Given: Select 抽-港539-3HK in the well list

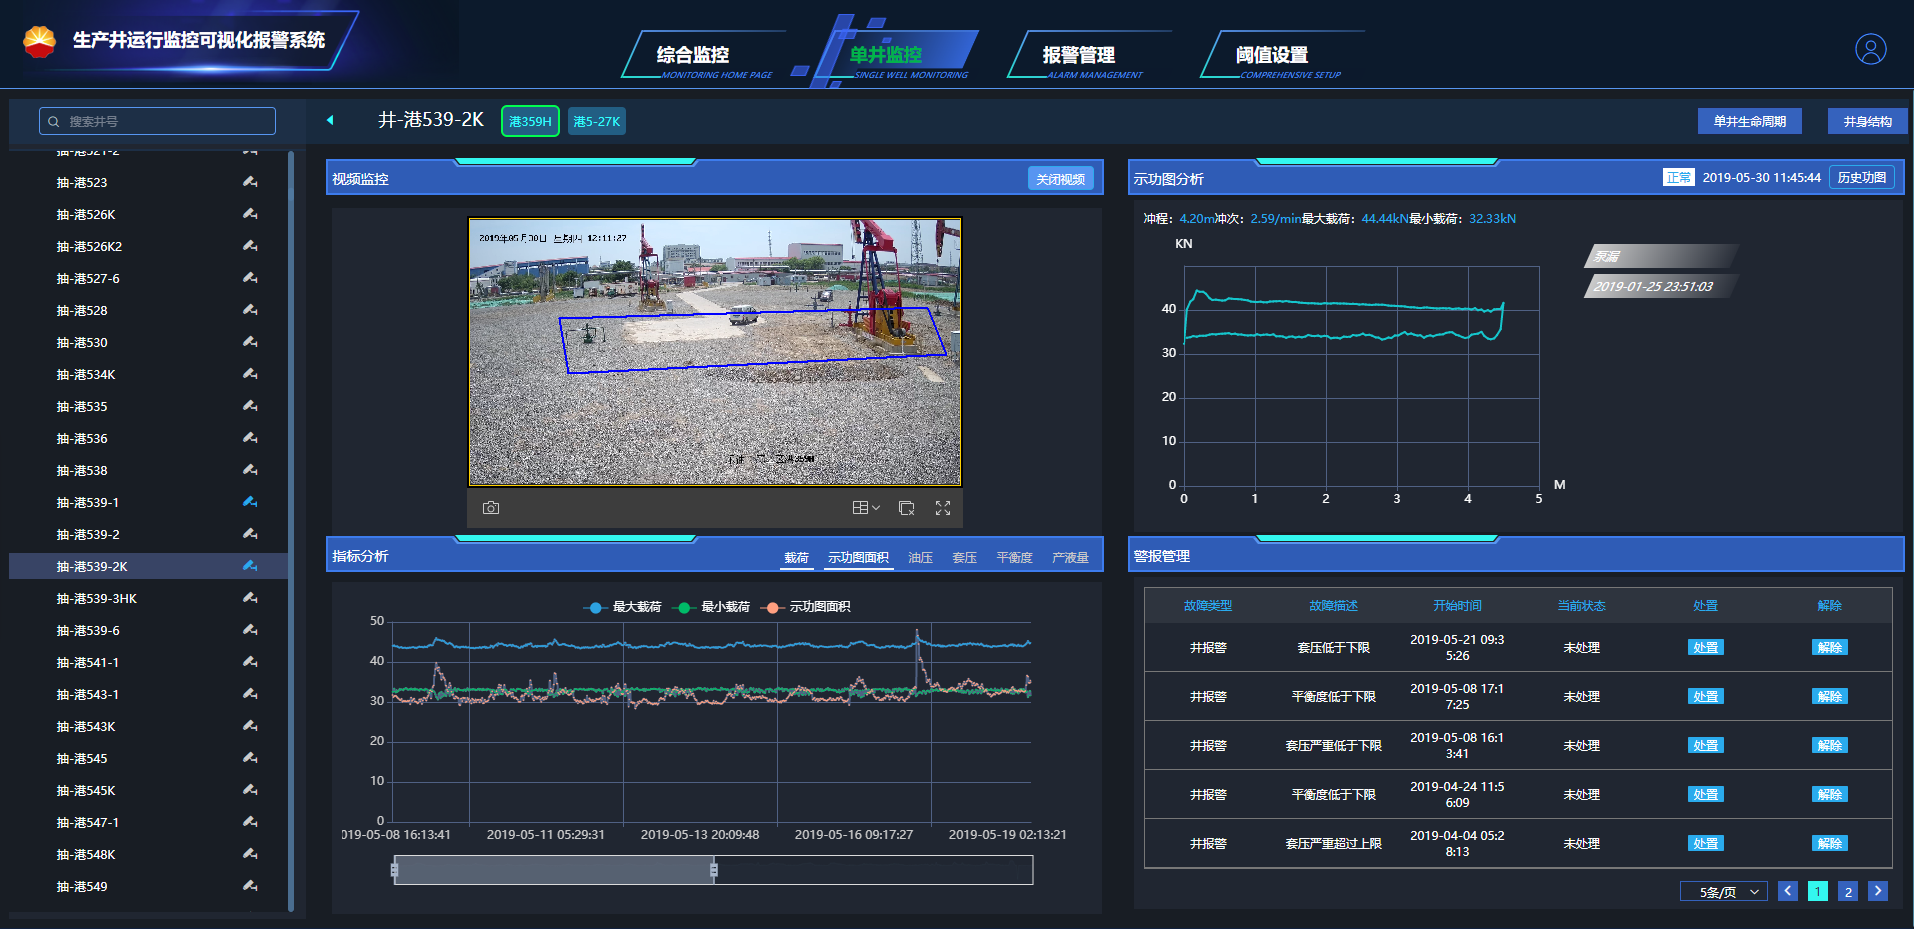Looking at the screenshot, I should coord(97,599).
